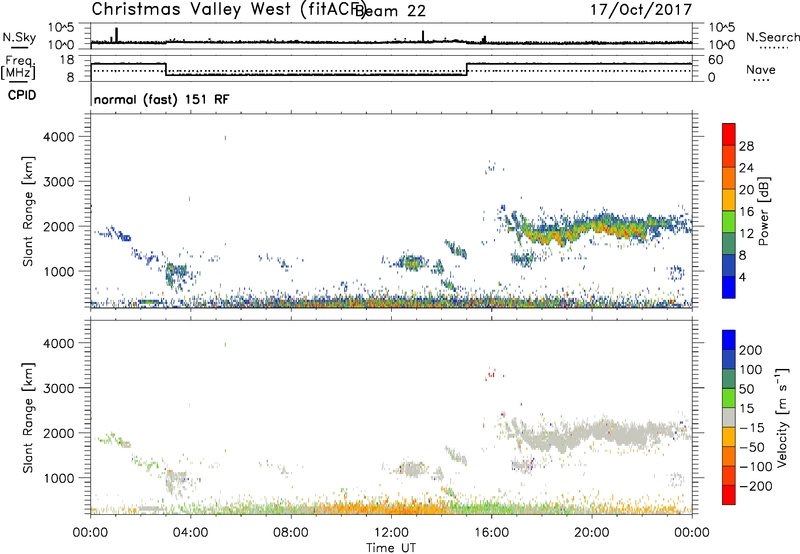
Task: Click the bright blue bottom segment of Power color bar
Action: (x=729, y=287)
